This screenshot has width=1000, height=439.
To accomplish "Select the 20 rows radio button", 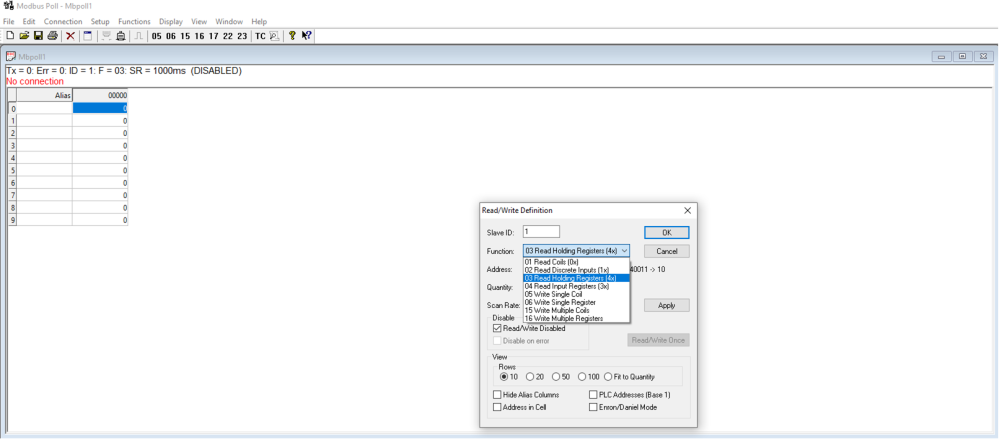I will (530, 376).
